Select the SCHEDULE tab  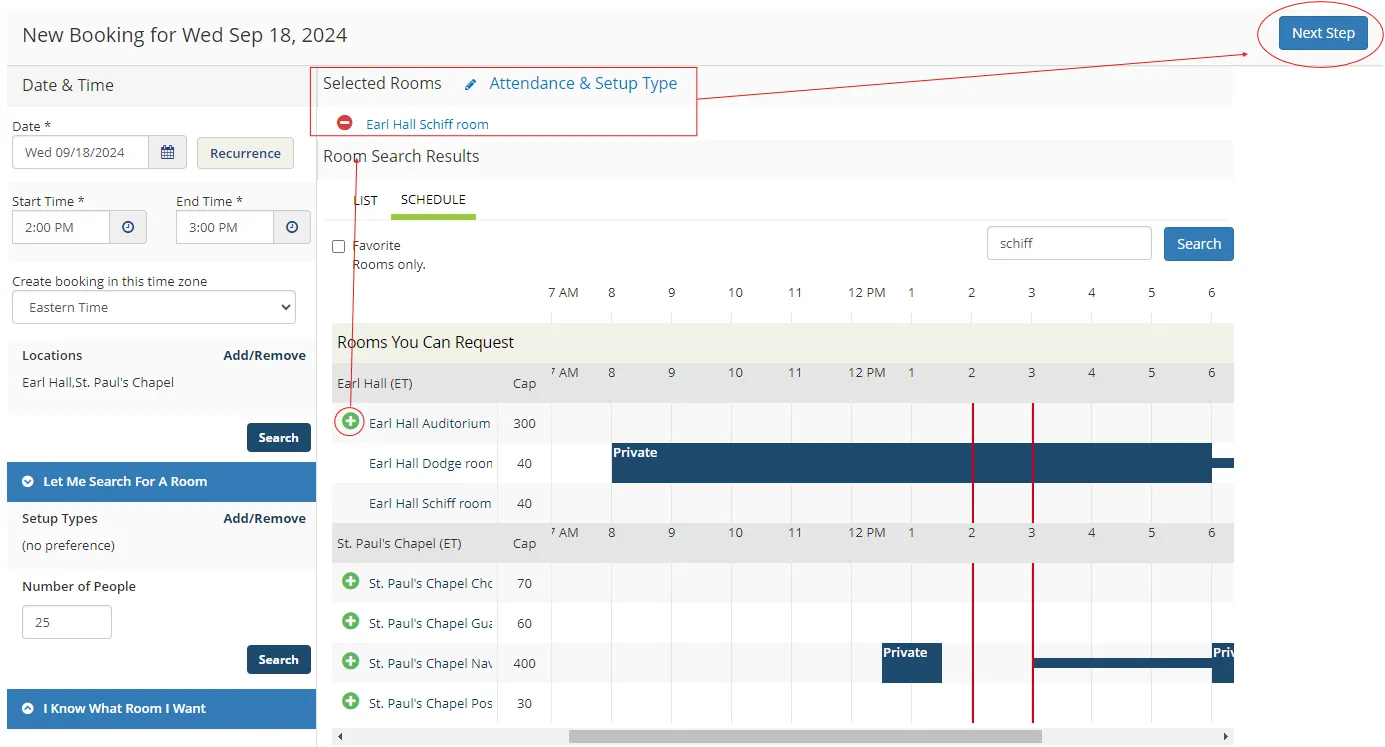click(x=433, y=200)
